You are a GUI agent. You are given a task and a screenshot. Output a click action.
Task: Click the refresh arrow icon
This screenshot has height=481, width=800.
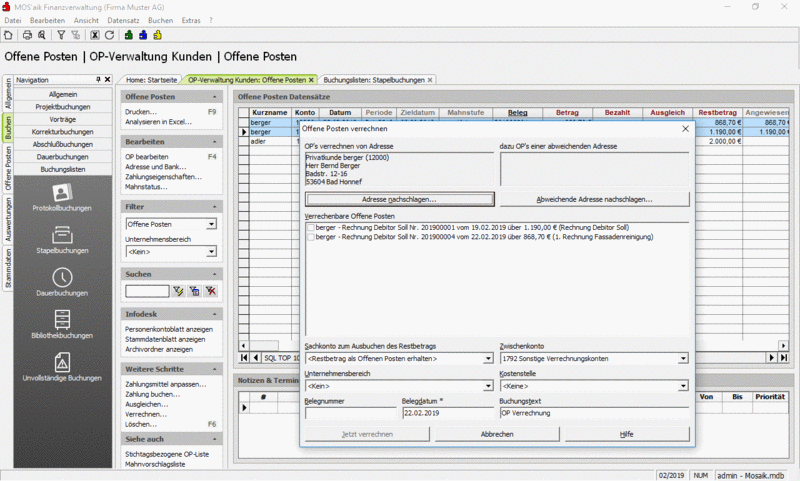click(109, 35)
